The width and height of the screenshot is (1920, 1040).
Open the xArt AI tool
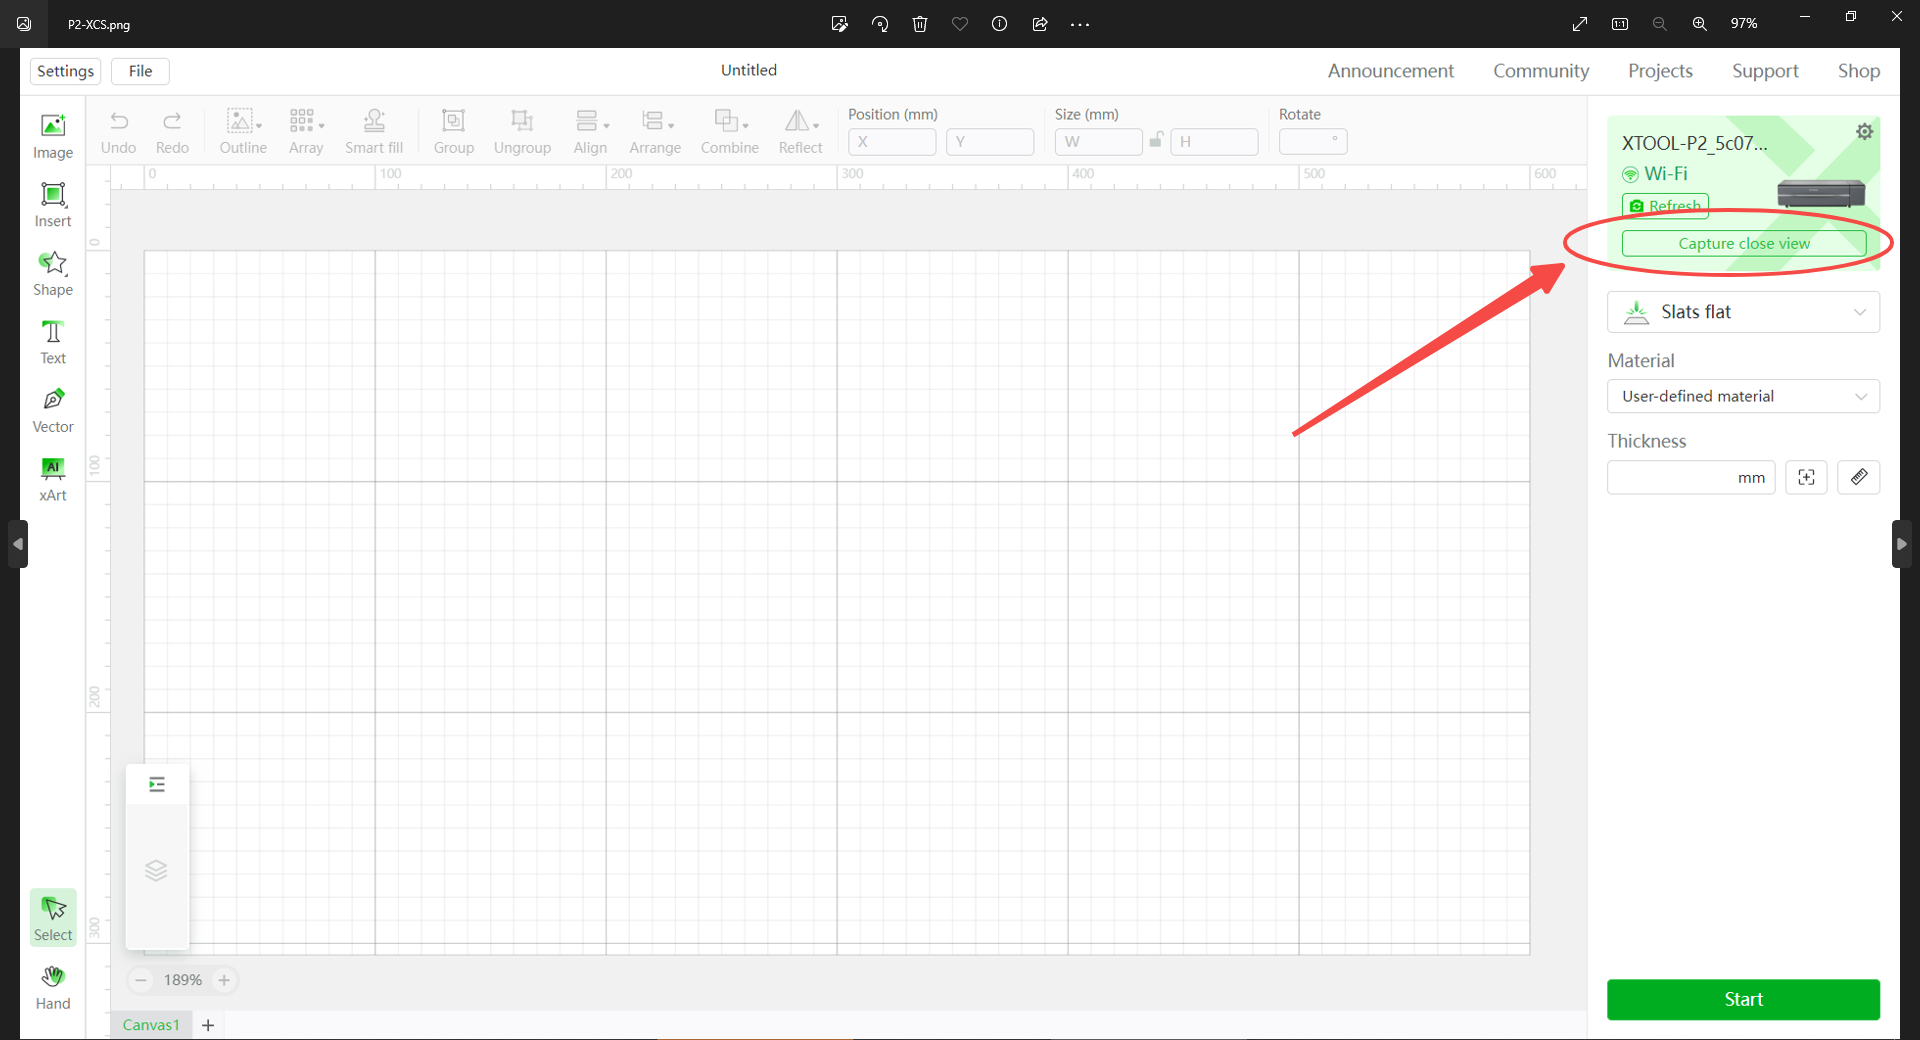pos(52,478)
